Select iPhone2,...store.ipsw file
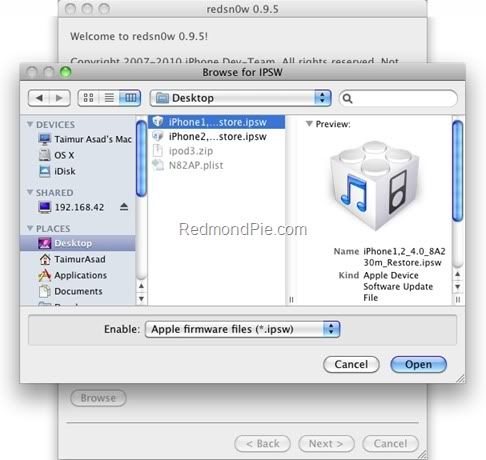This screenshot has width=486, height=460. pyautogui.click(x=217, y=136)
